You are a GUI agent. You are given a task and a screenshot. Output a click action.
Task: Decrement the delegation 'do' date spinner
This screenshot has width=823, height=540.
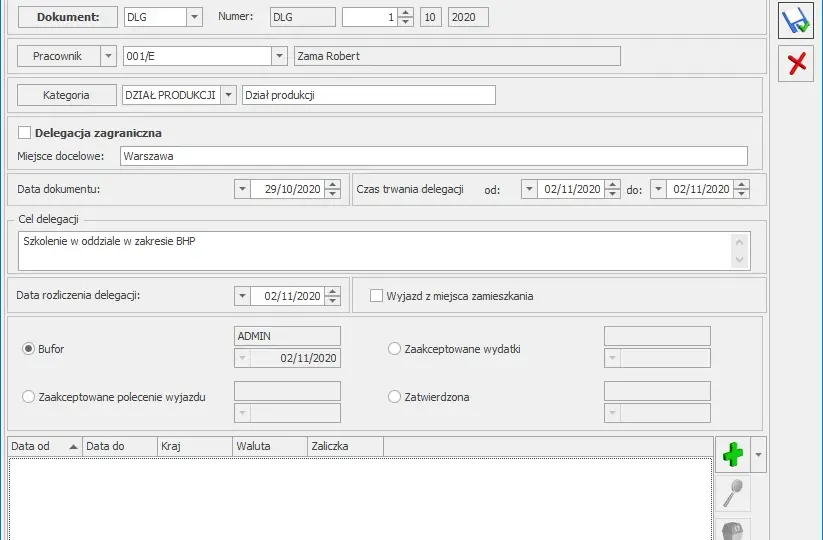pos(741,194)
